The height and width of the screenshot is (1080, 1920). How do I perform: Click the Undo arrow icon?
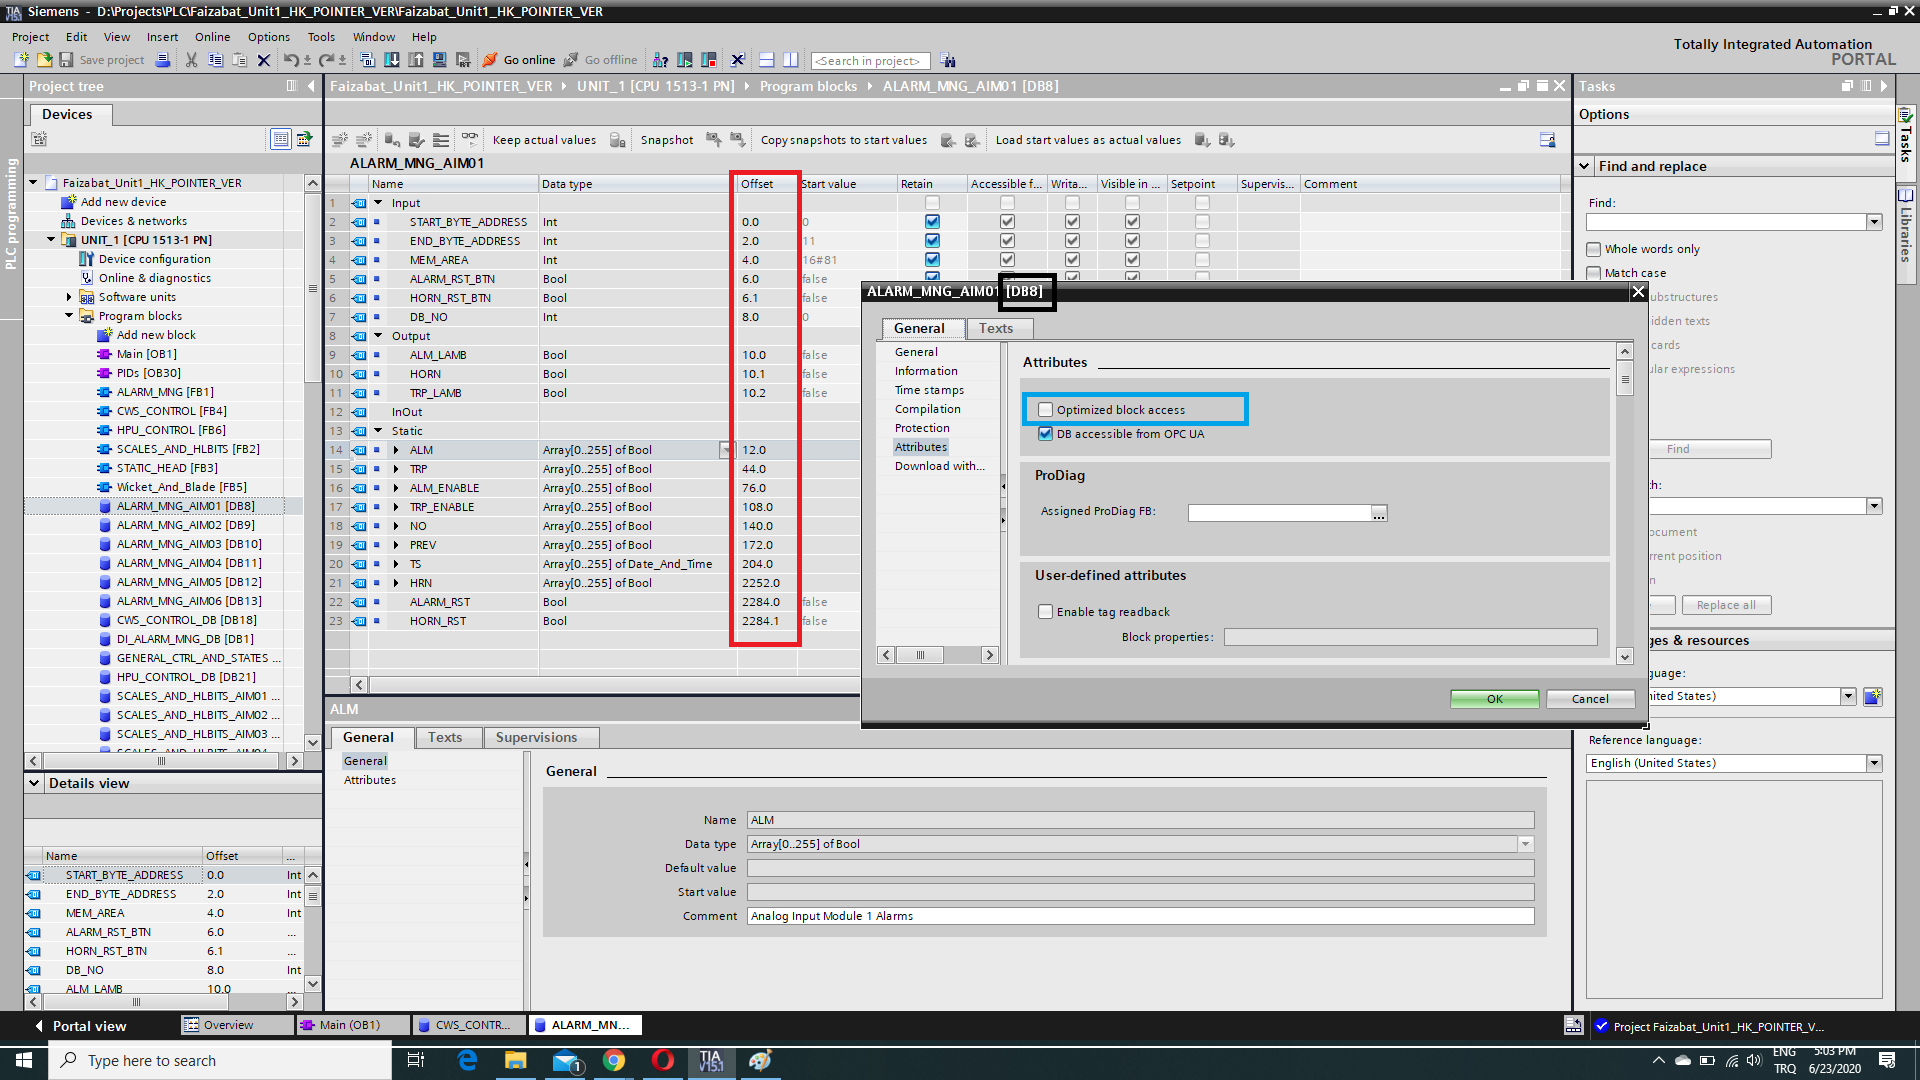coord(290,60)
